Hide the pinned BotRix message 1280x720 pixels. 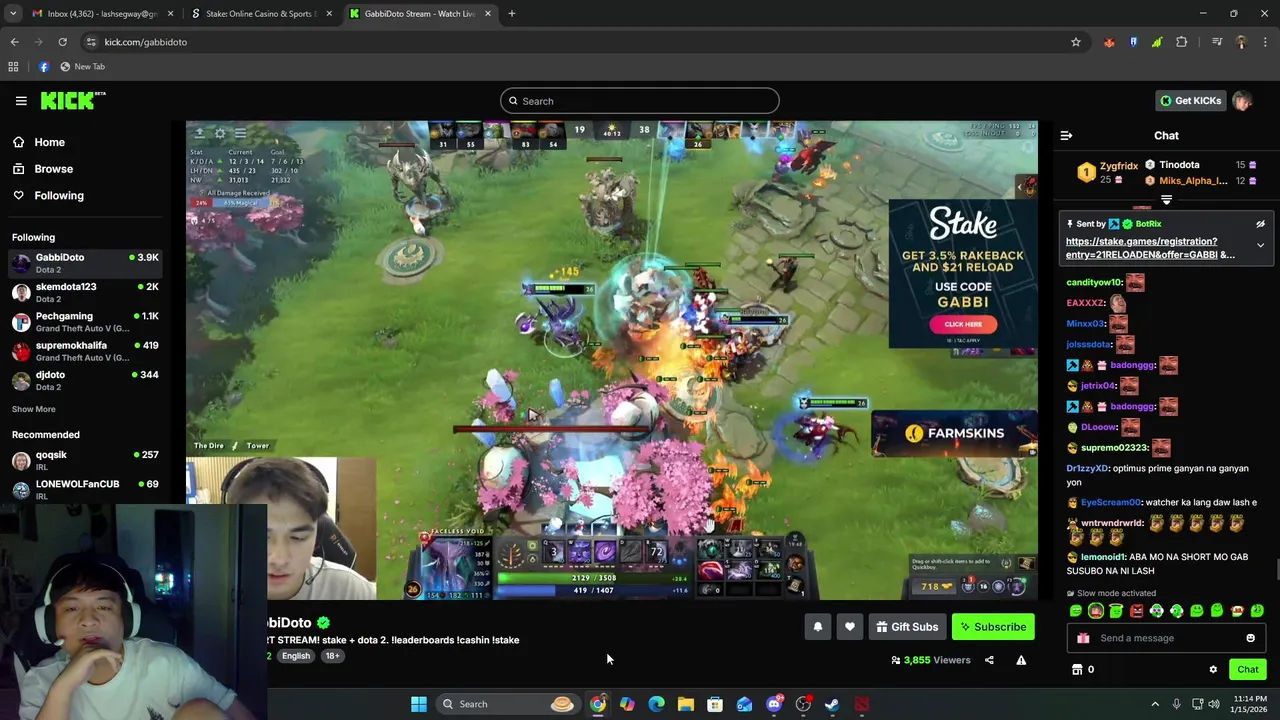point(1260,224)
